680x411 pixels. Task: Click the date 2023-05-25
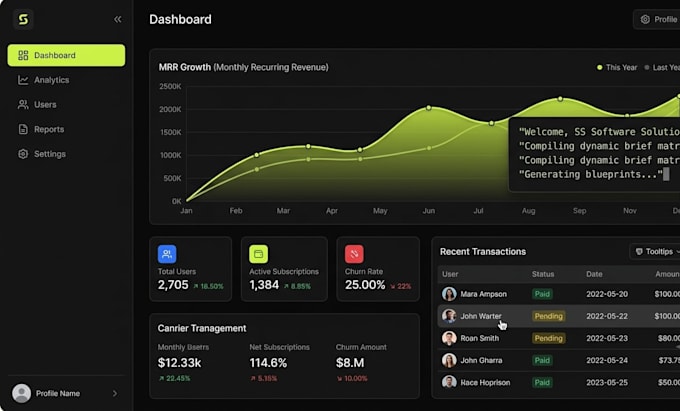tap(607, 382)
